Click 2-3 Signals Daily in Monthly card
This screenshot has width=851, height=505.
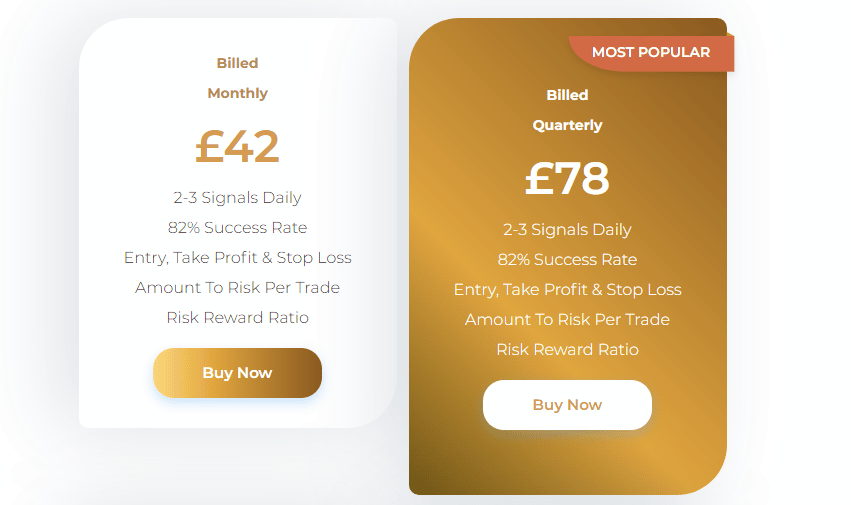[237, 198]
